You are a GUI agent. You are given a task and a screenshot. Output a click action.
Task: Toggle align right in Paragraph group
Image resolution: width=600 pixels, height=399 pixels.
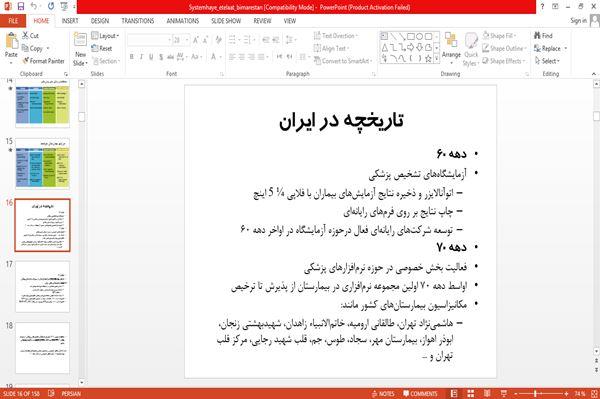(251, 57)
